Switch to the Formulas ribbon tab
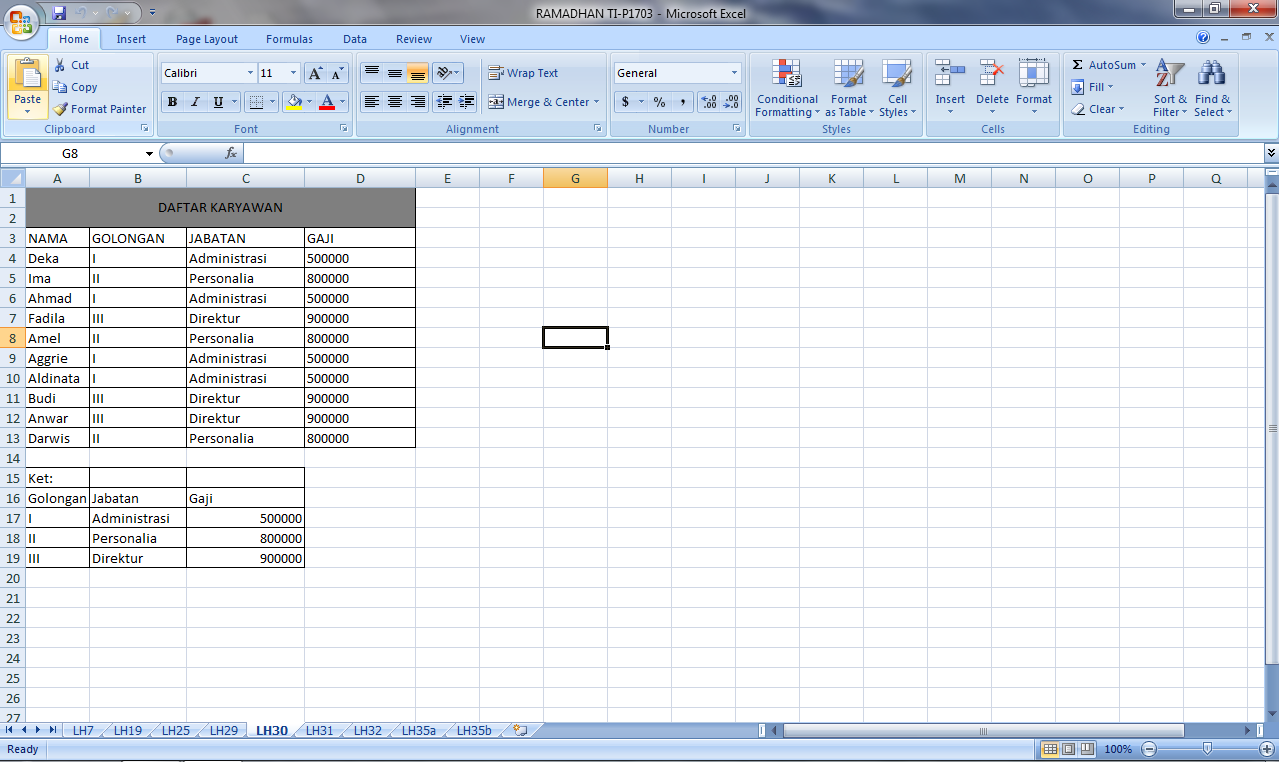The height and width of the screenshot is (762, 1279). click(x=289, y=38)
